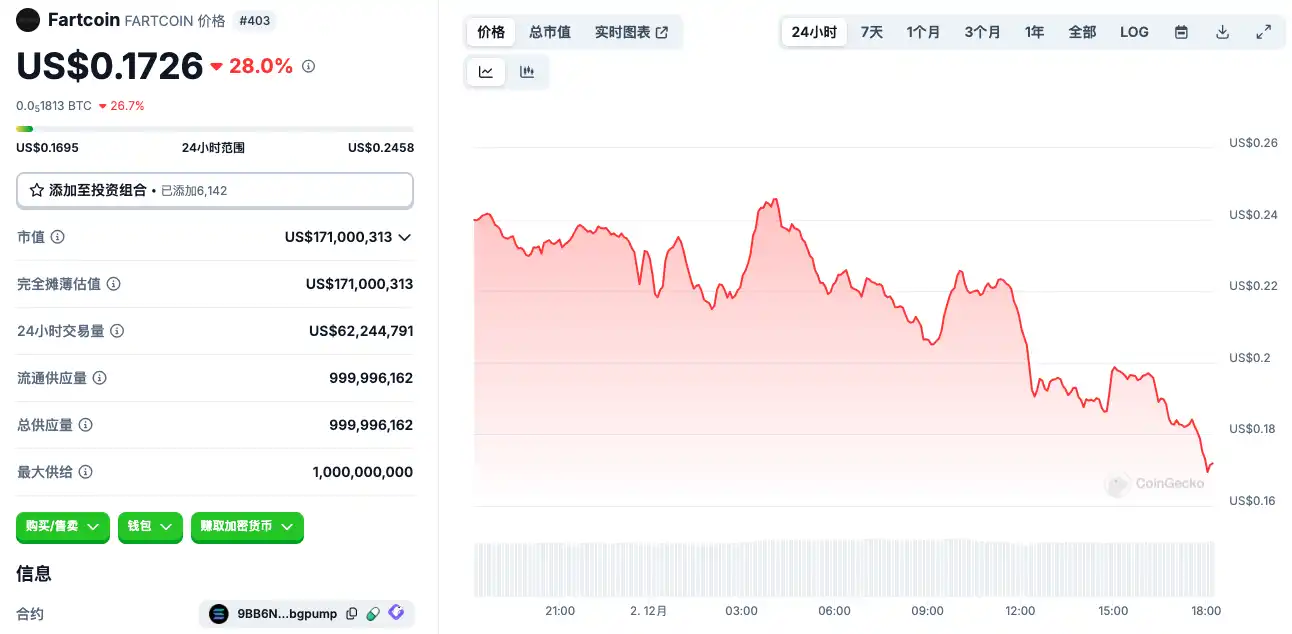Select the 7天 time range
This screenshot has width=1292, height=634.
872,32
